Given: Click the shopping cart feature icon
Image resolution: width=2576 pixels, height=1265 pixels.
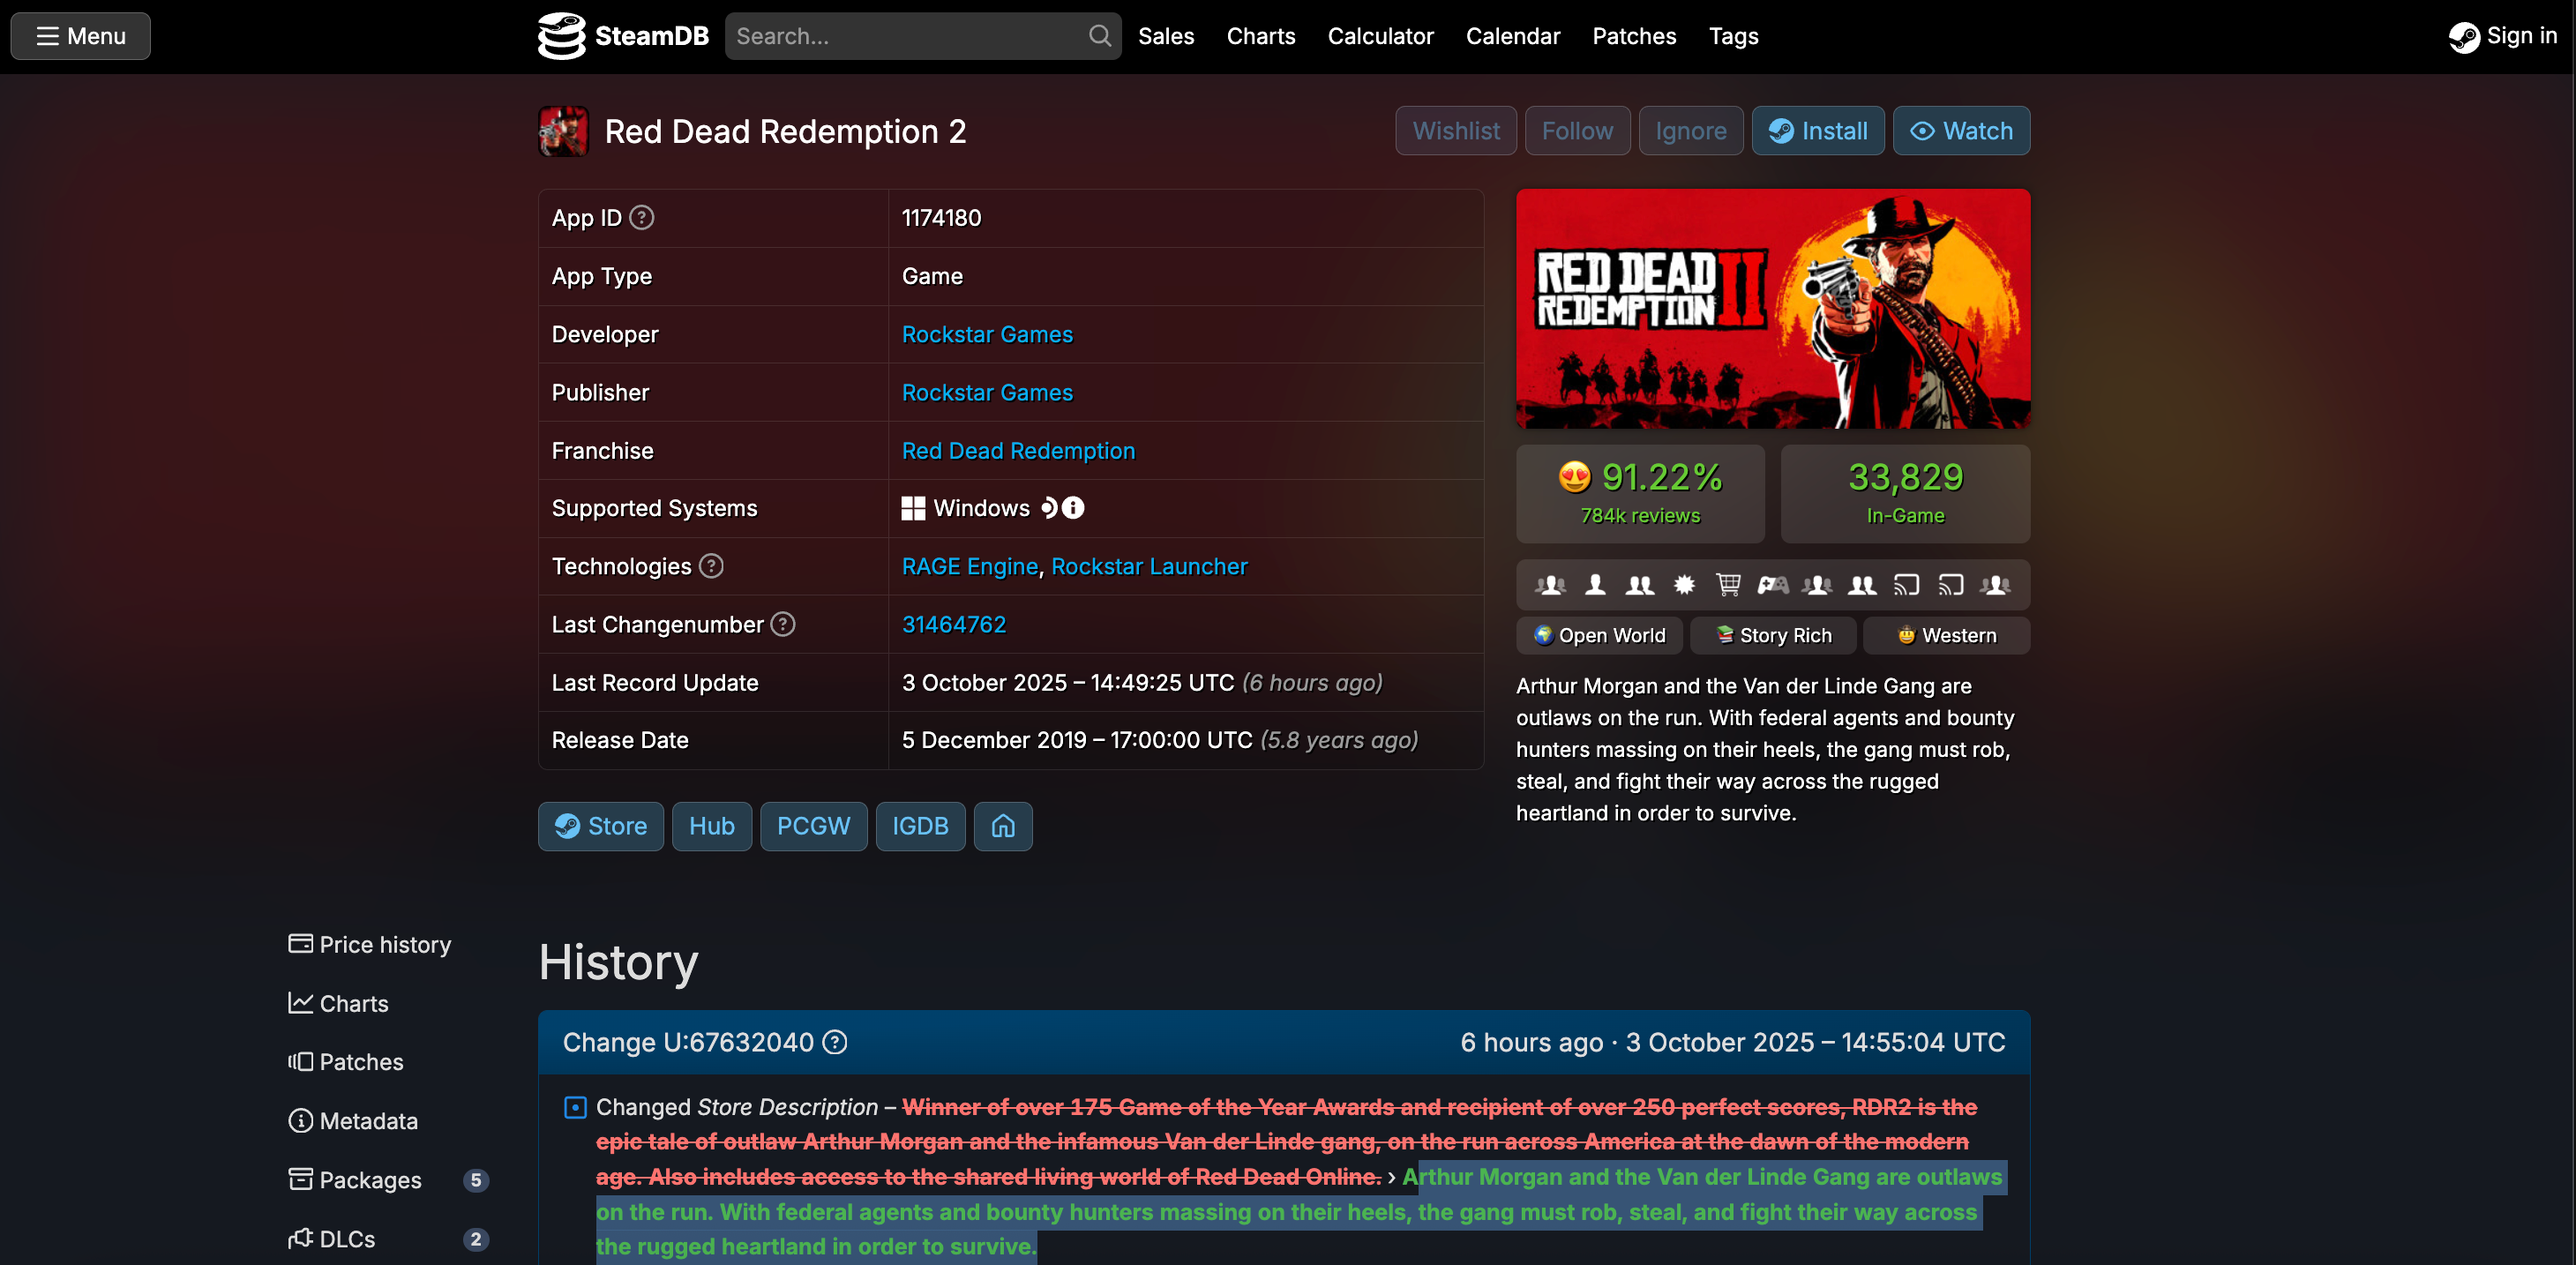Looking at the screenshot, I should tap(1729, 585).
